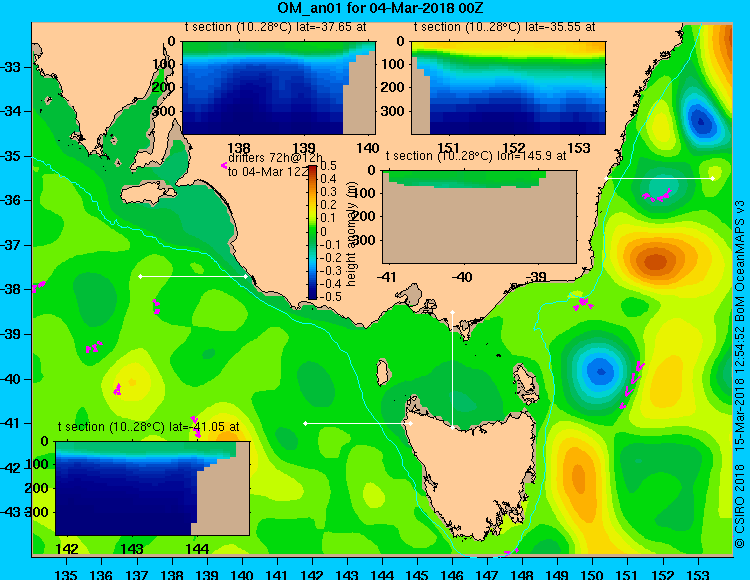This screenshot has width=750, height=580.
Task: Click the "height anomaly (m)" colorbar label
Action: 352,233
